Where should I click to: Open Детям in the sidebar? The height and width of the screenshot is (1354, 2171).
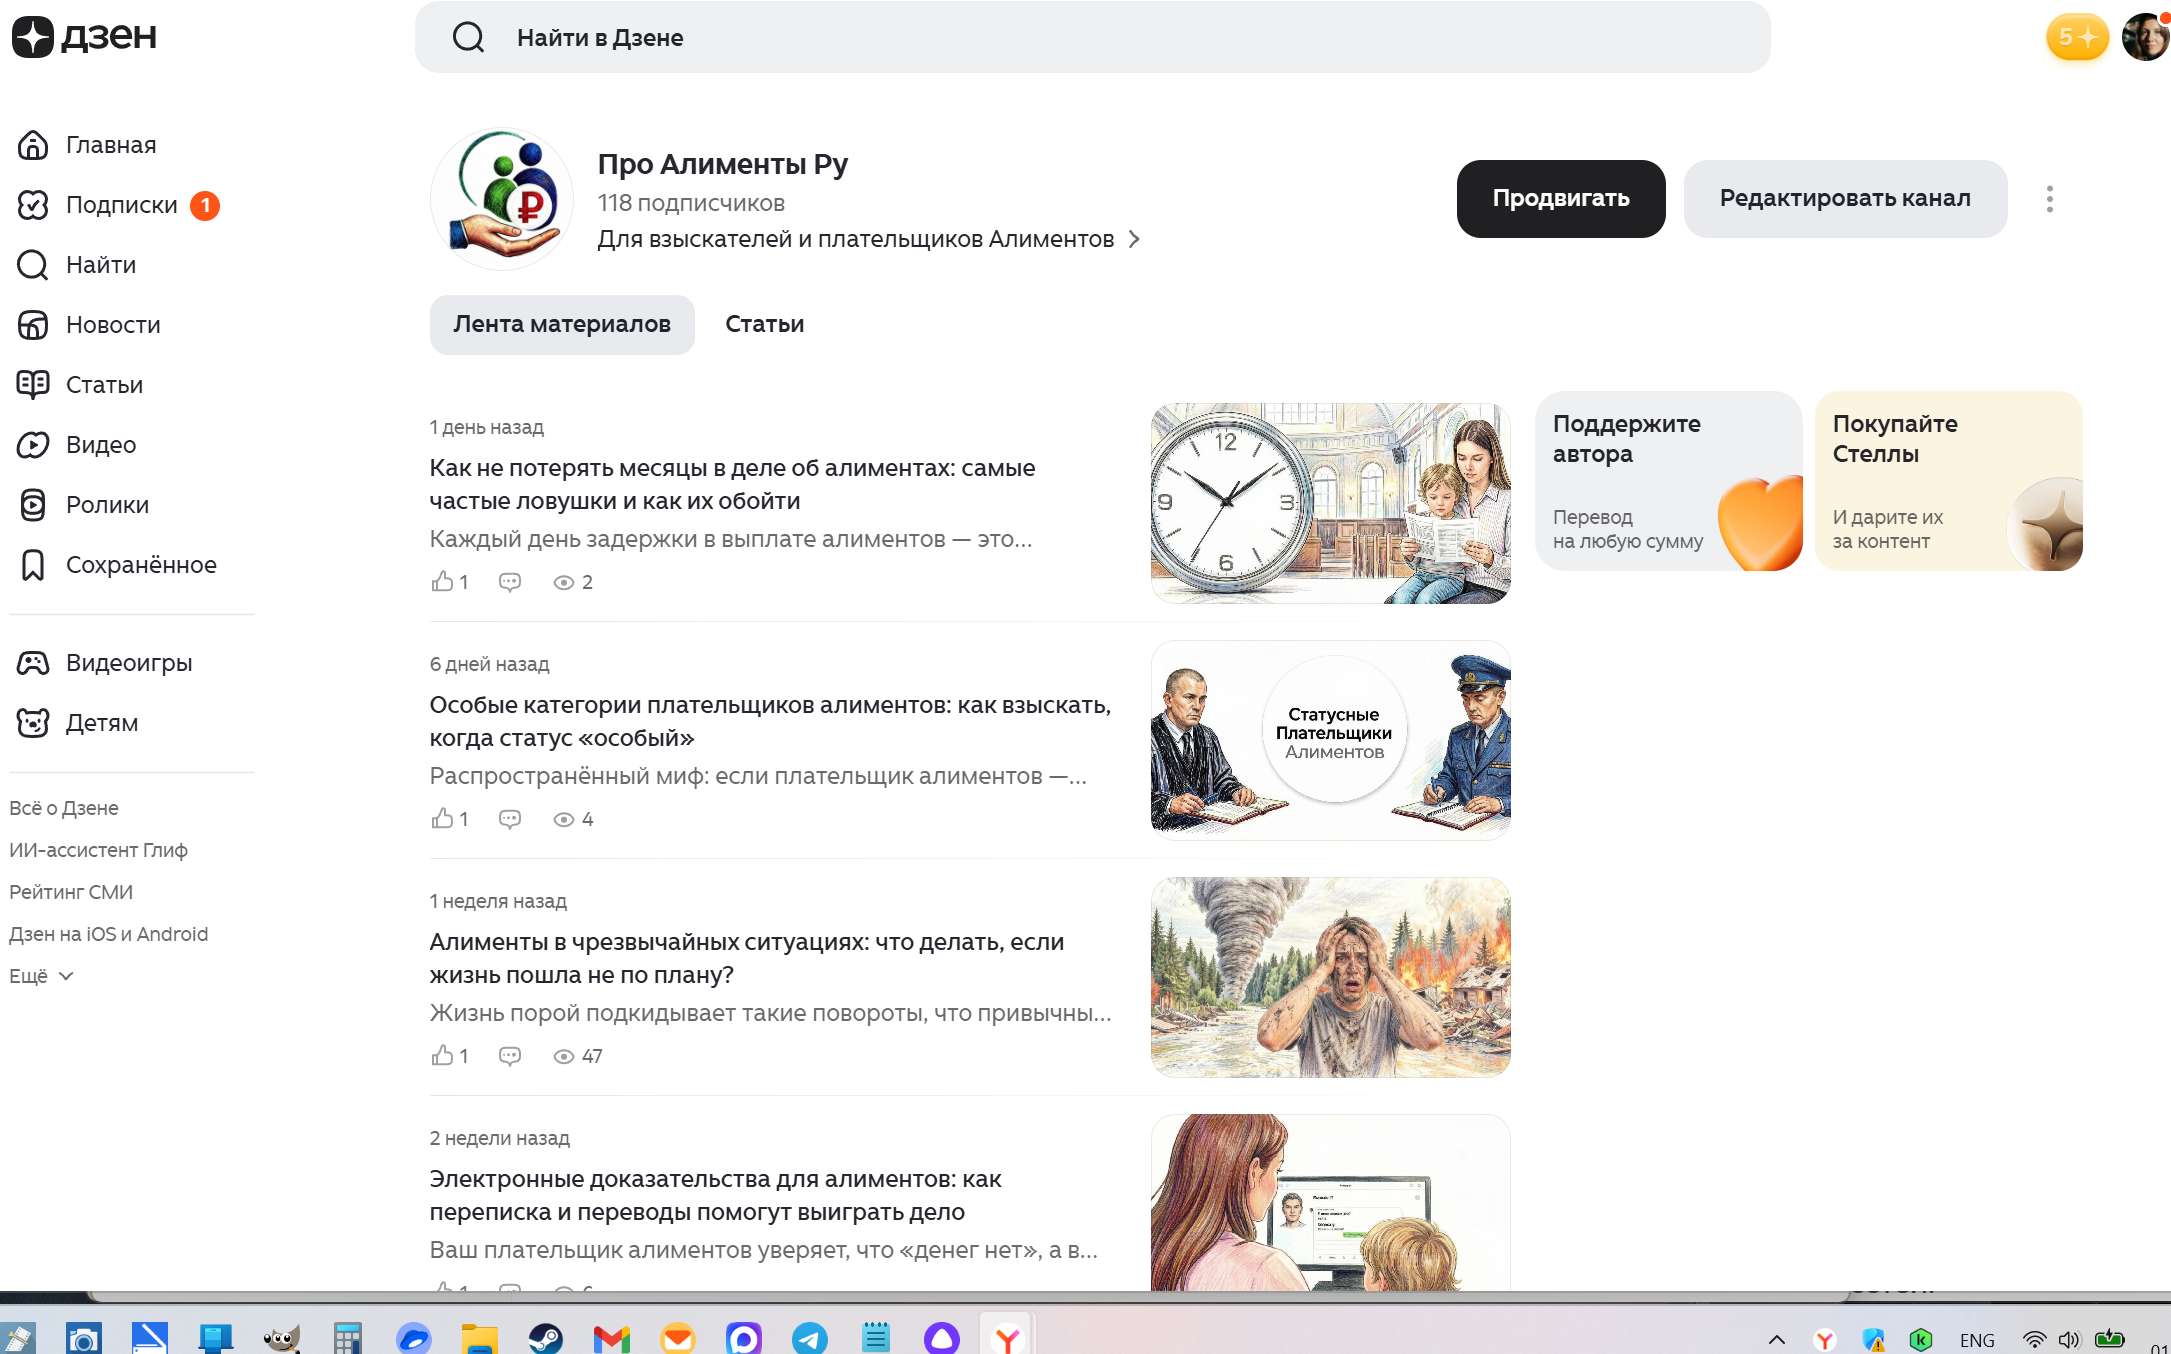[x=78, y=723]
